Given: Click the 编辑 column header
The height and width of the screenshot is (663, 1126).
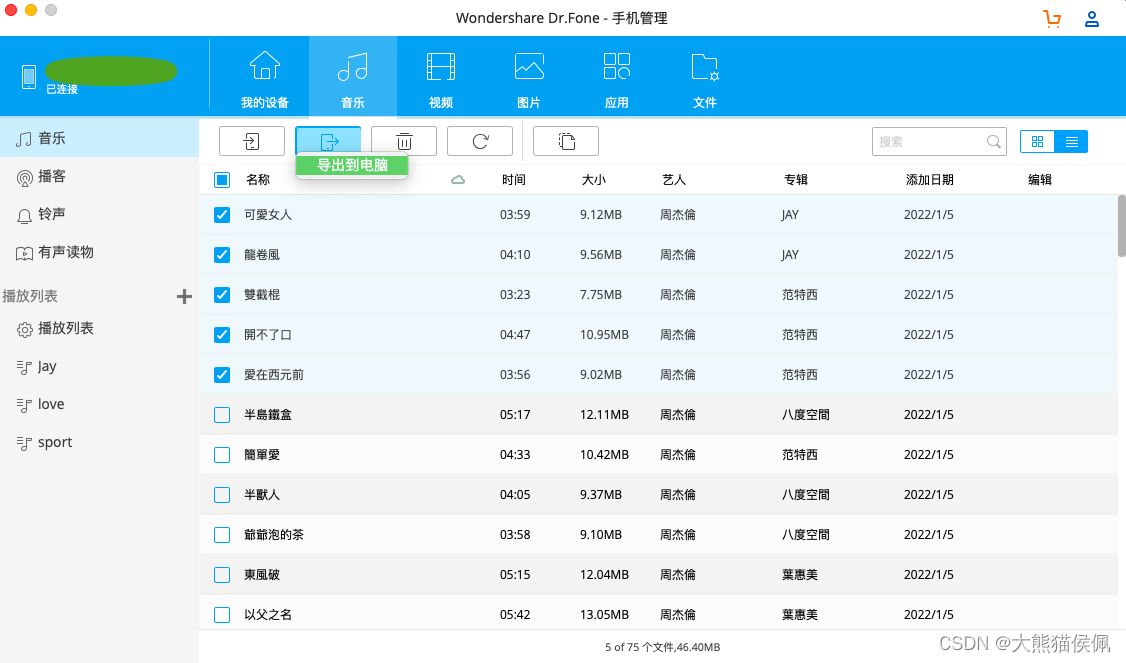Looking at the screenshot, I should [x=1040, y=180].
